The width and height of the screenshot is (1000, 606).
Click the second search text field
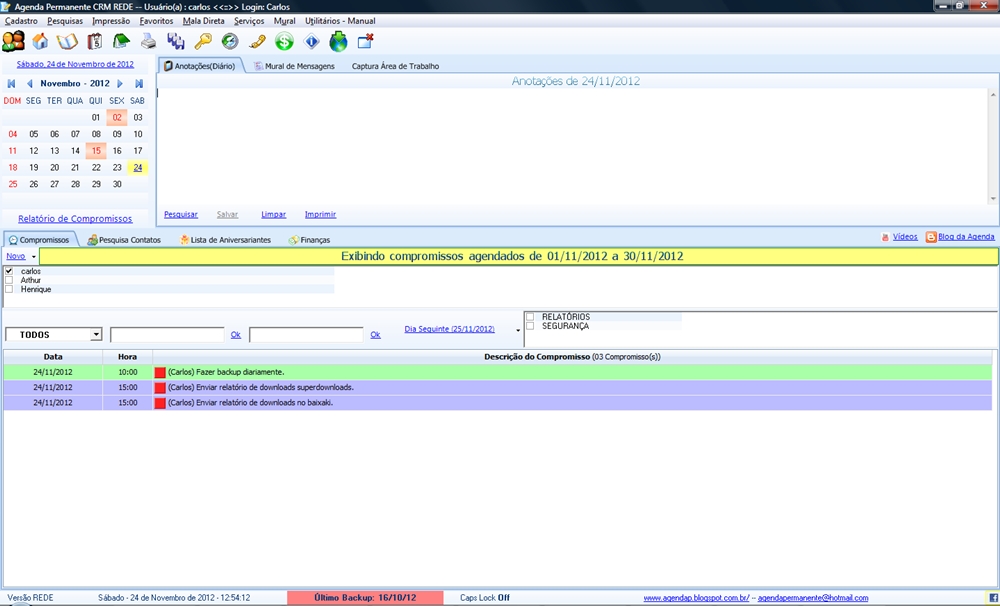coord(306,335)
